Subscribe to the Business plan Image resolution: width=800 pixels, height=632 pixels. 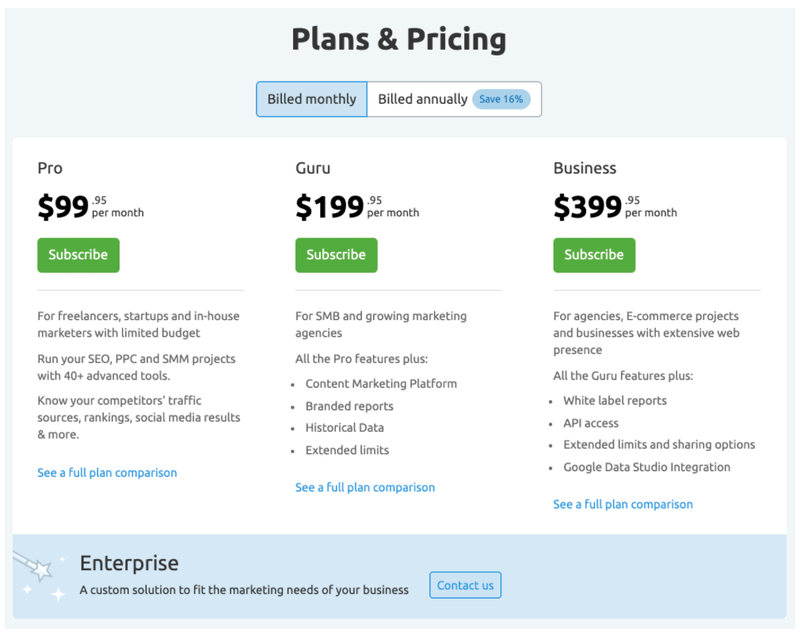(594, 255)
